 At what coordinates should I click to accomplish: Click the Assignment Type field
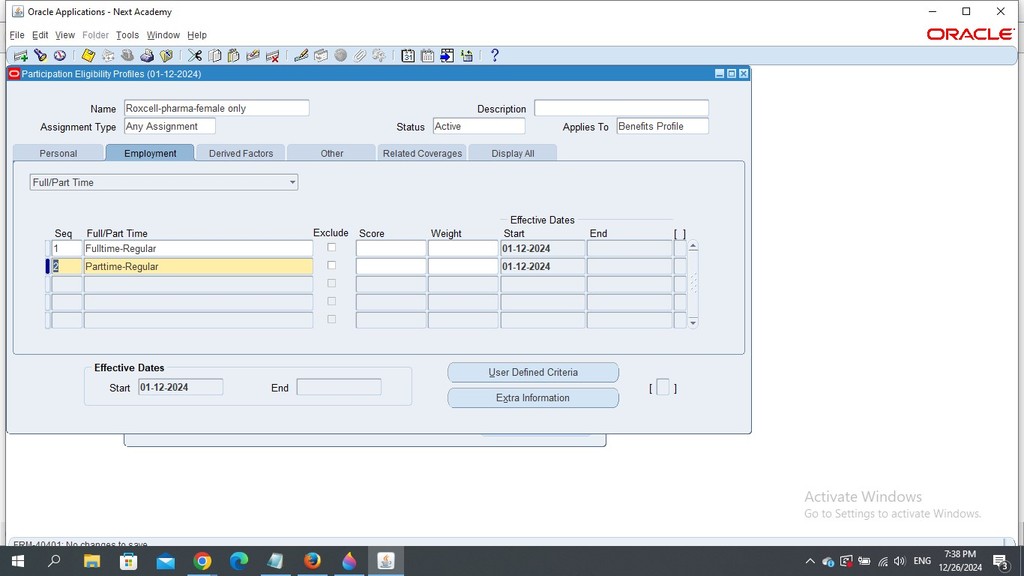[x=170, y=126]
